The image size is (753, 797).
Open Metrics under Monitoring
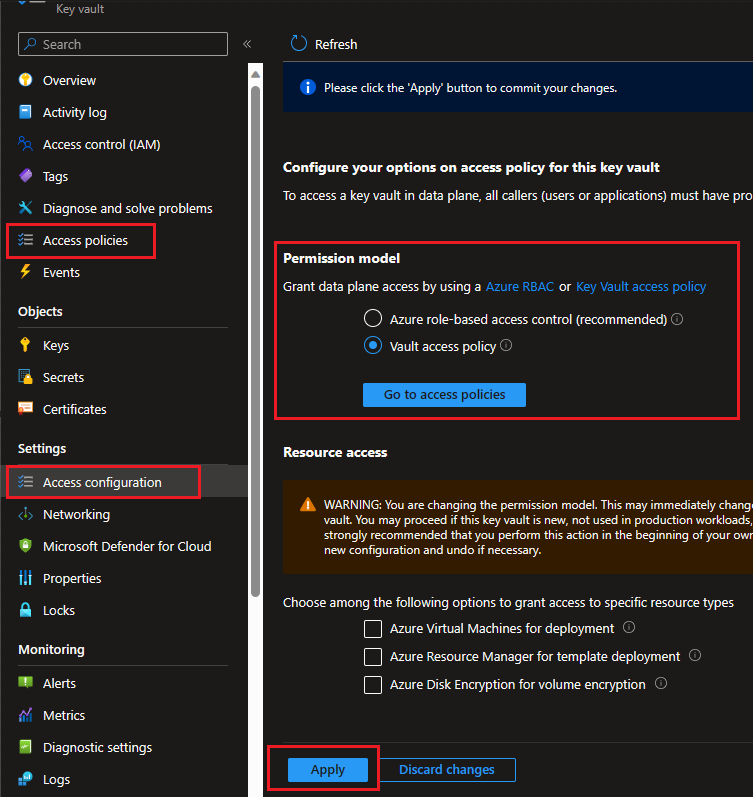tap(64, 716)
